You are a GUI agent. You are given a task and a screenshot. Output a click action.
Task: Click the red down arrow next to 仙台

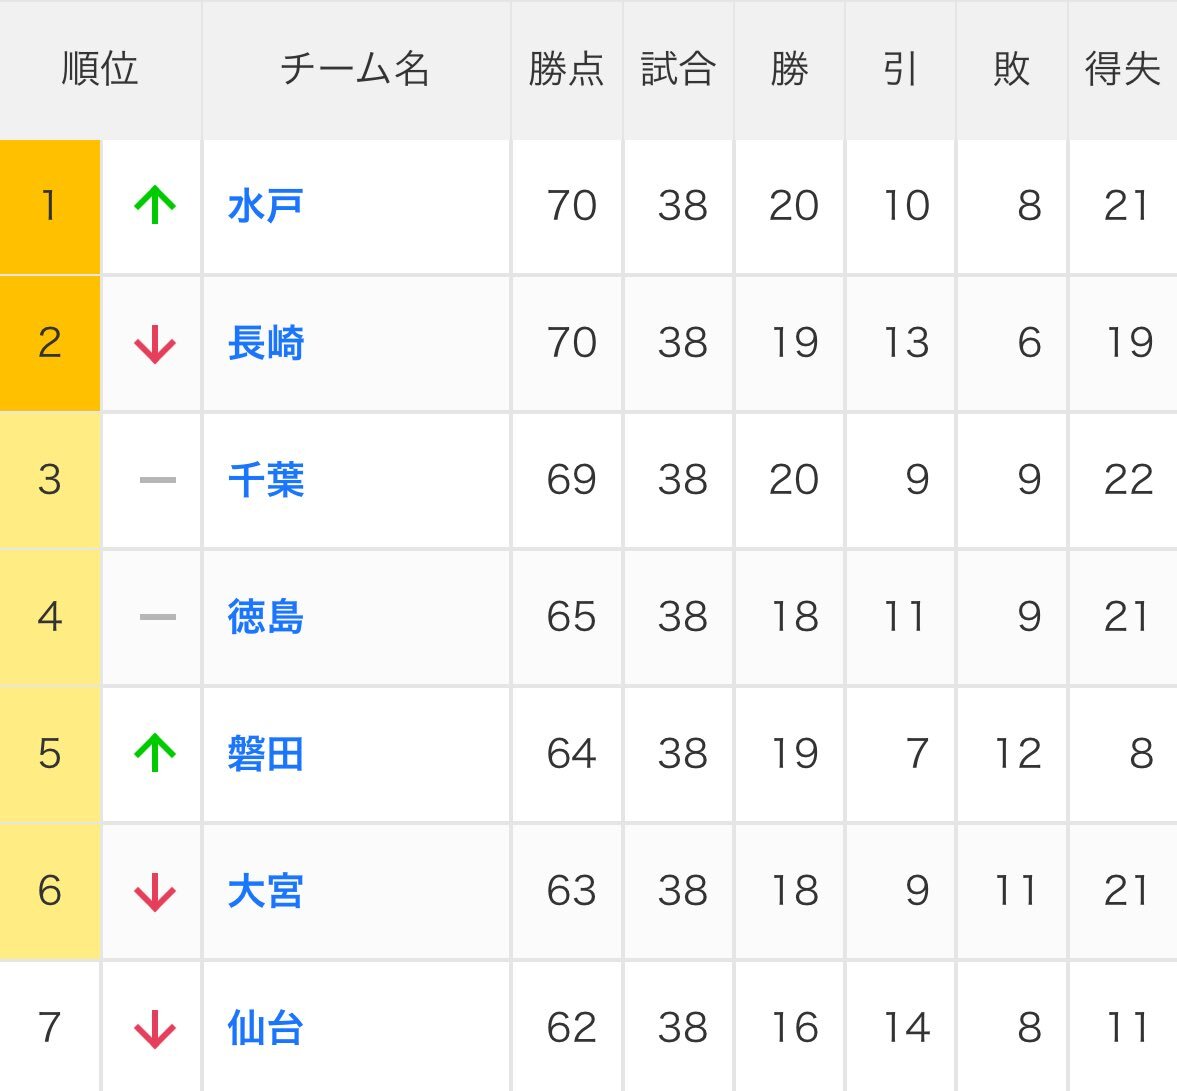152,1027
